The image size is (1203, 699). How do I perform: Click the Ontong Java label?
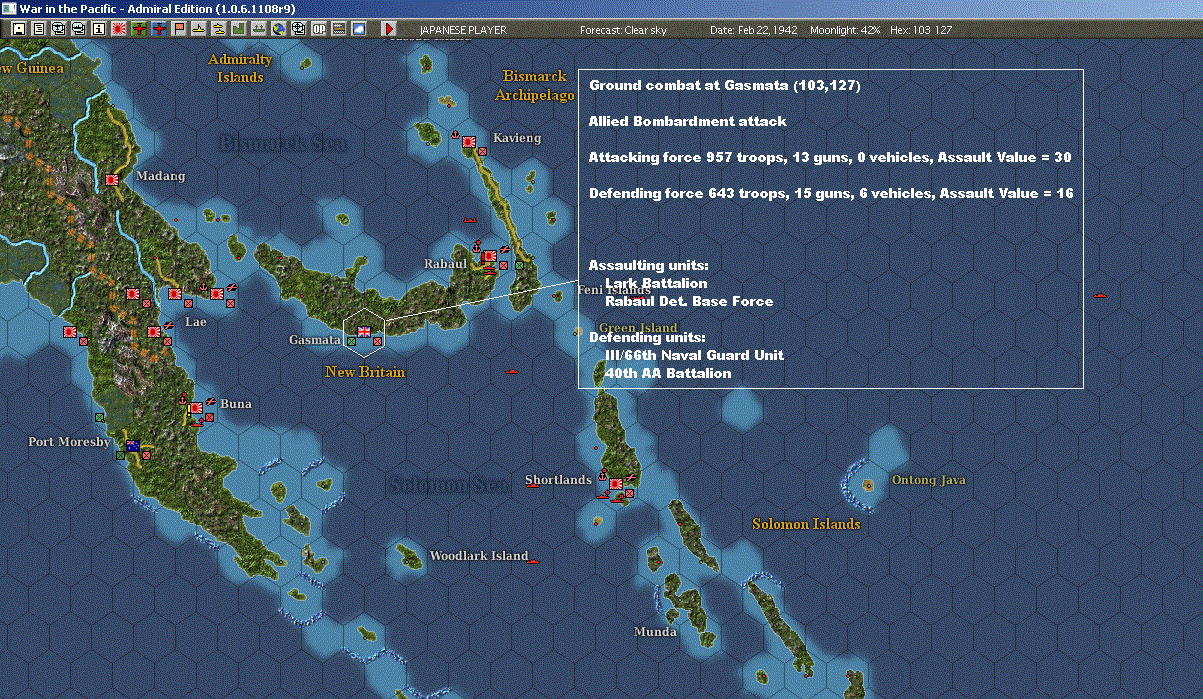pyautogui.click(x=928, y=480)
